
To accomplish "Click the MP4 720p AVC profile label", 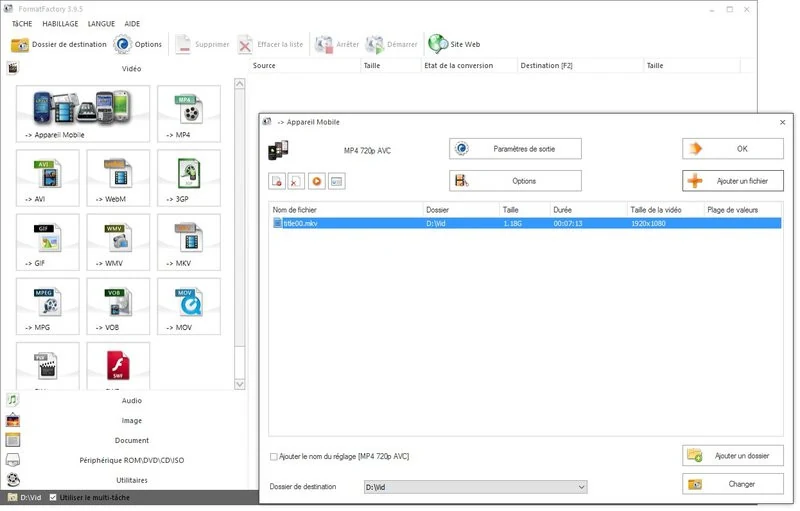I will click(367, 151).
